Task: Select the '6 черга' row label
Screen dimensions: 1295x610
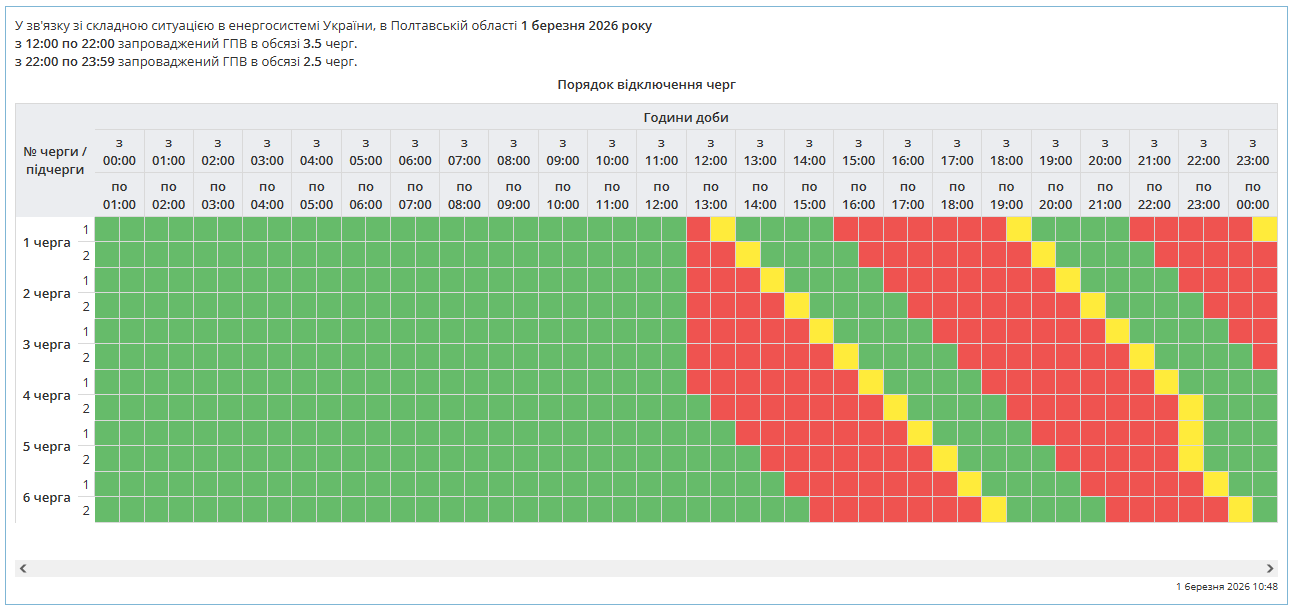Action: pyautogui.click(x=47, y=497)
